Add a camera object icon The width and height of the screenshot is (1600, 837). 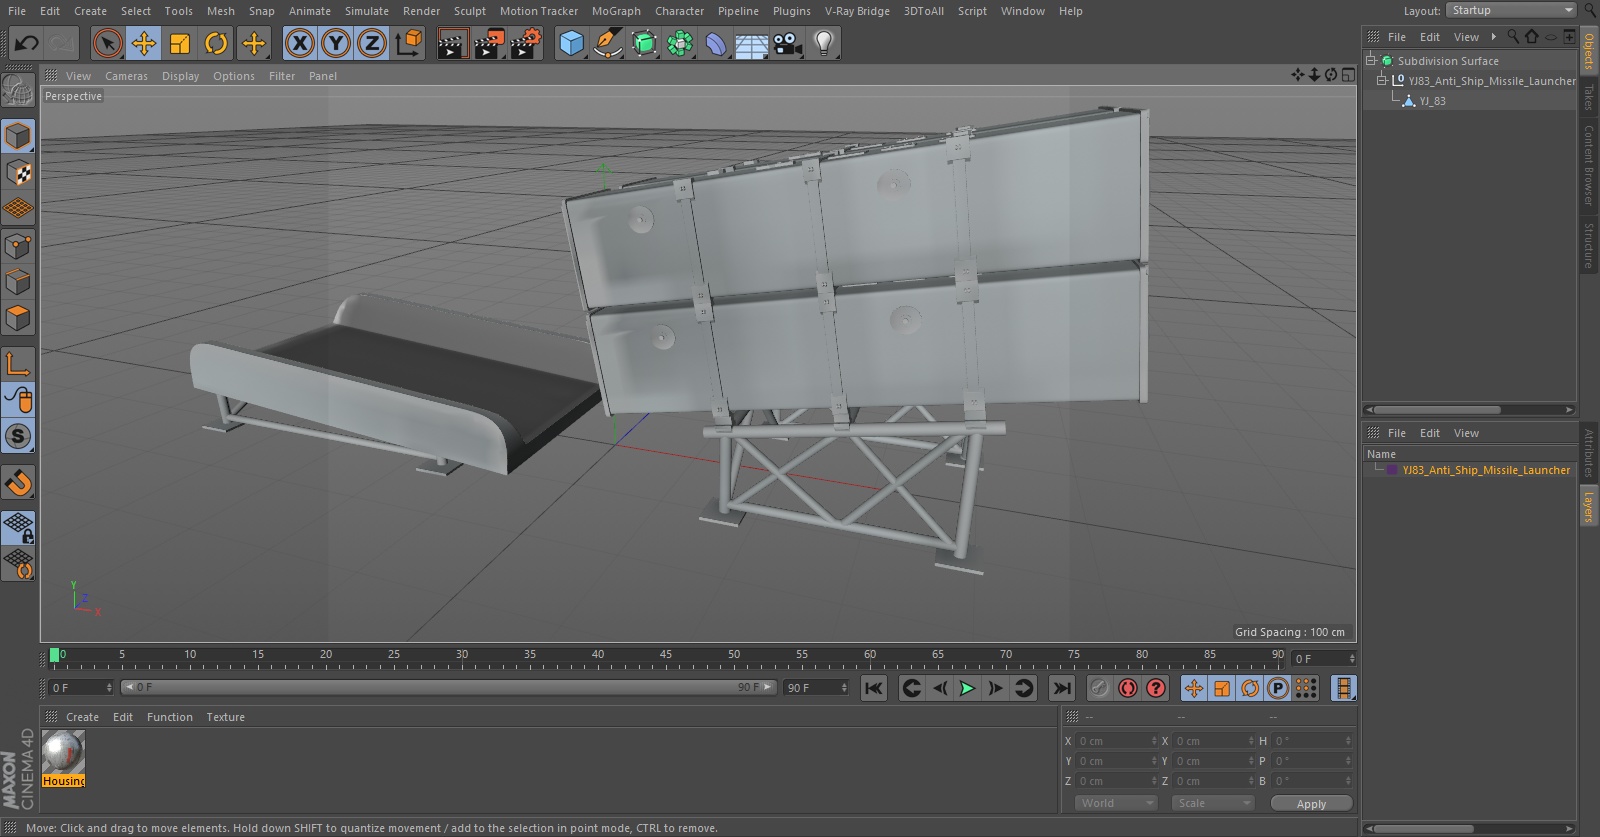pyautogui.click(x=788, y=43)
